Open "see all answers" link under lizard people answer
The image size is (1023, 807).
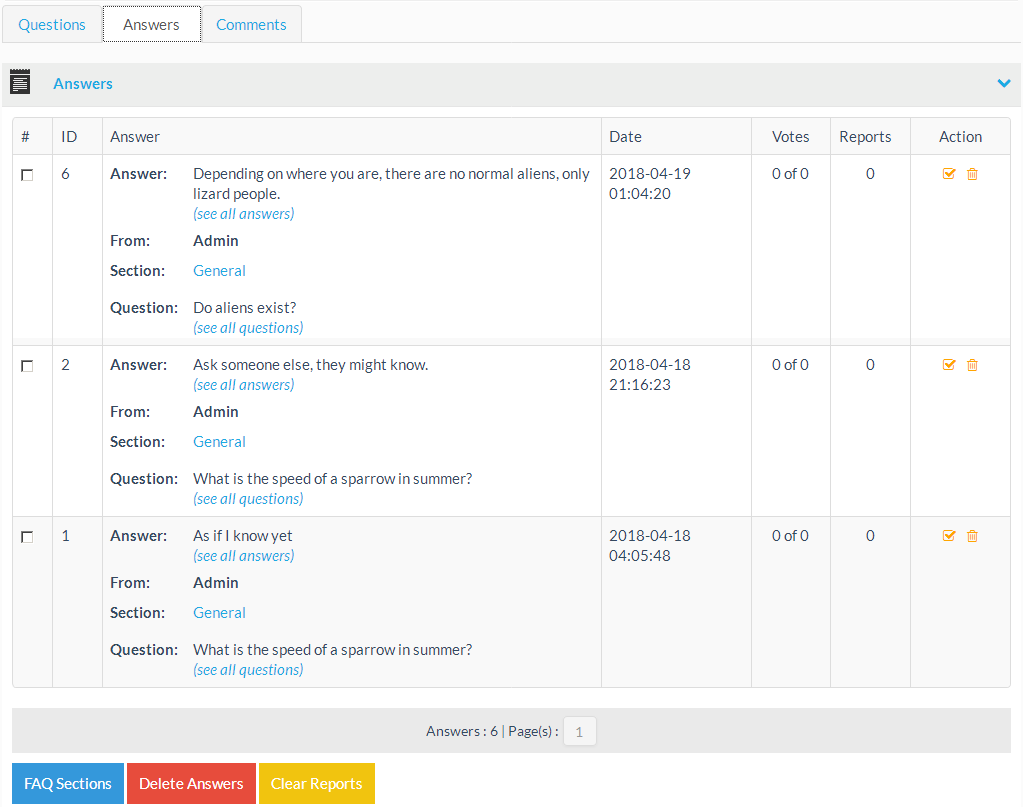tap(244, 214)
